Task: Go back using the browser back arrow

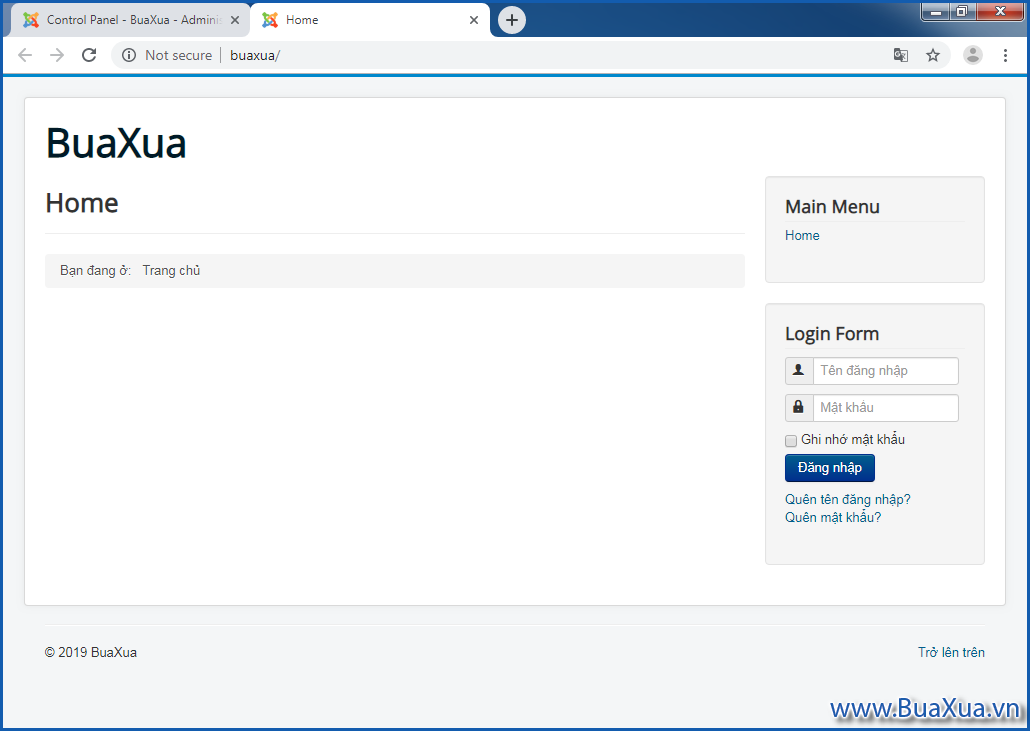Action: (x=25, y=55)
